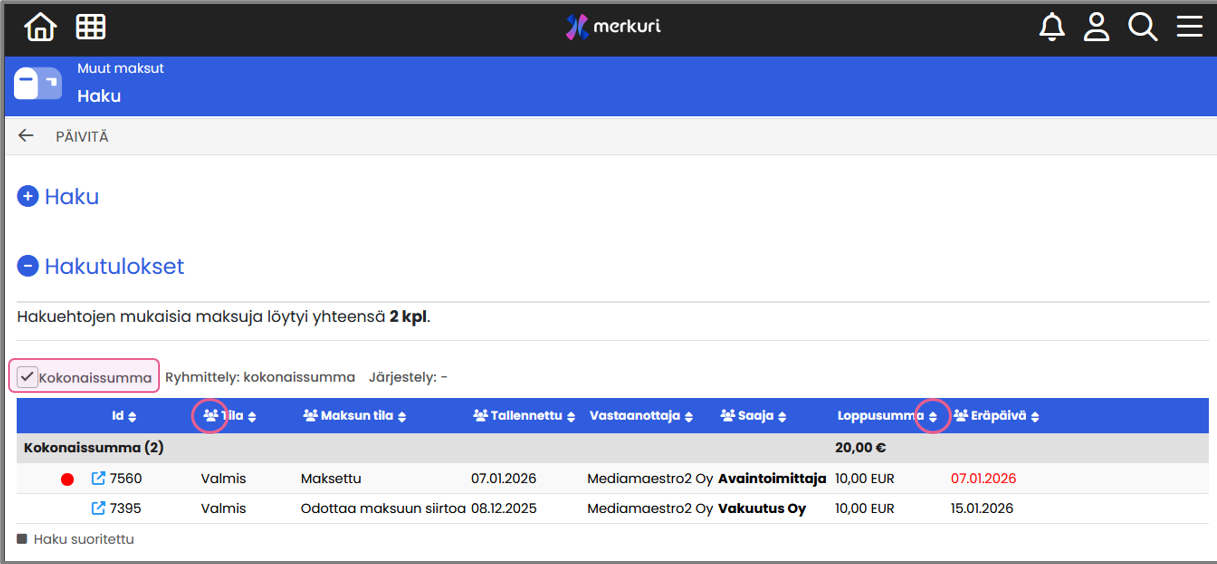Uncheck the Kokonaissumma checkbox
This screenshot has height=564, width=1217.
pos(28,377)
